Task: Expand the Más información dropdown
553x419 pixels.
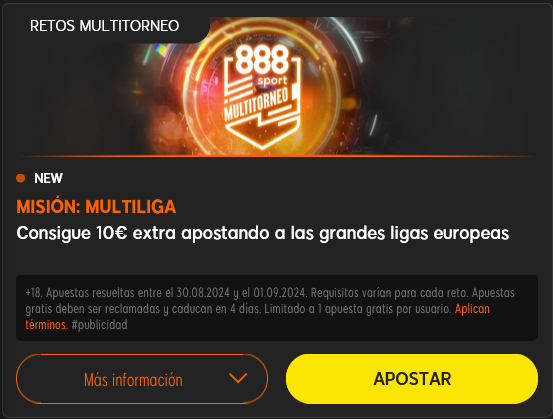Action: click(x=142, y=379)
